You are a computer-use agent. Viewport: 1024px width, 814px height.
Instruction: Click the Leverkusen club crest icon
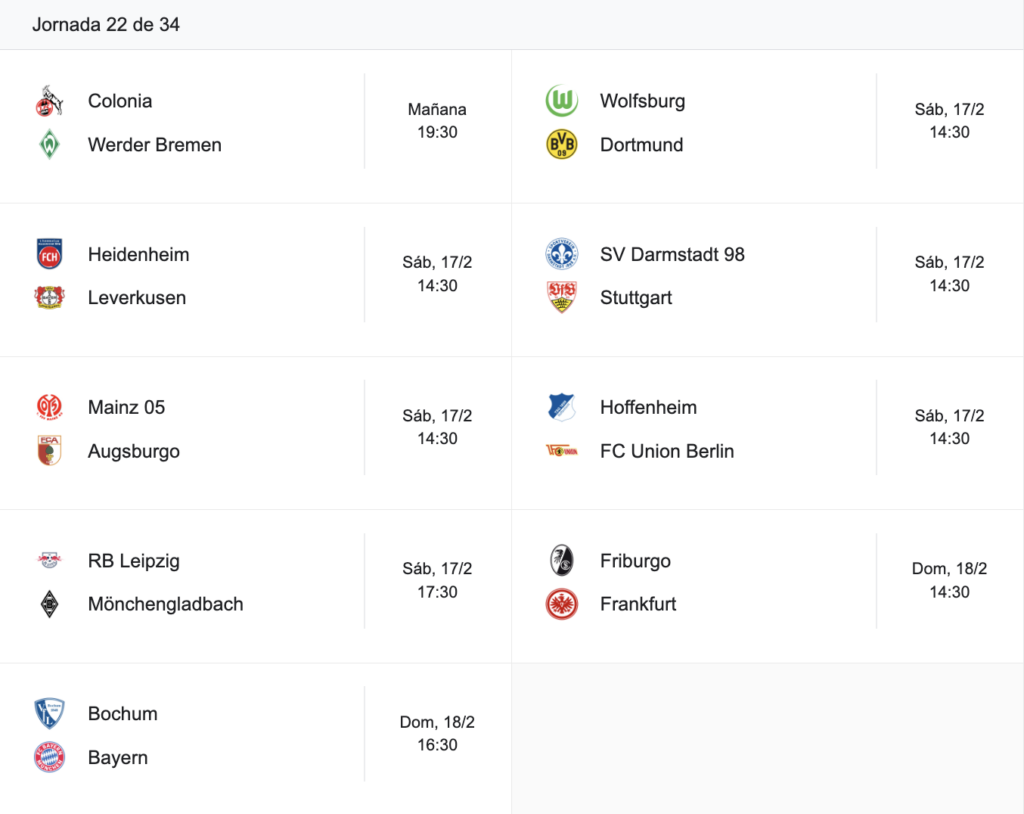[49, 298]
